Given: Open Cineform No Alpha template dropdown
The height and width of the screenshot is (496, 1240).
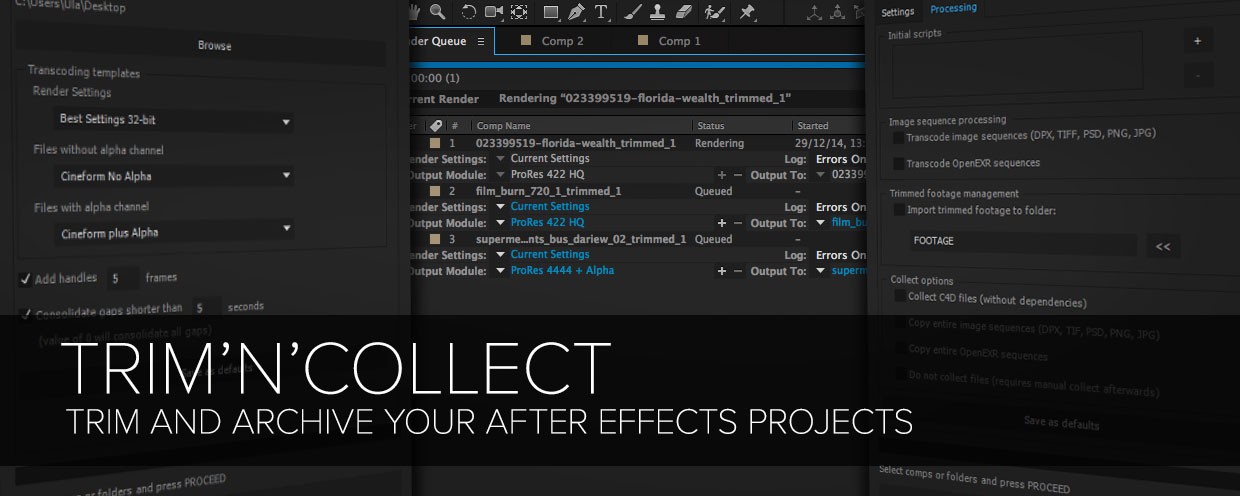Looking at the screenshot, I should (174, 176).
